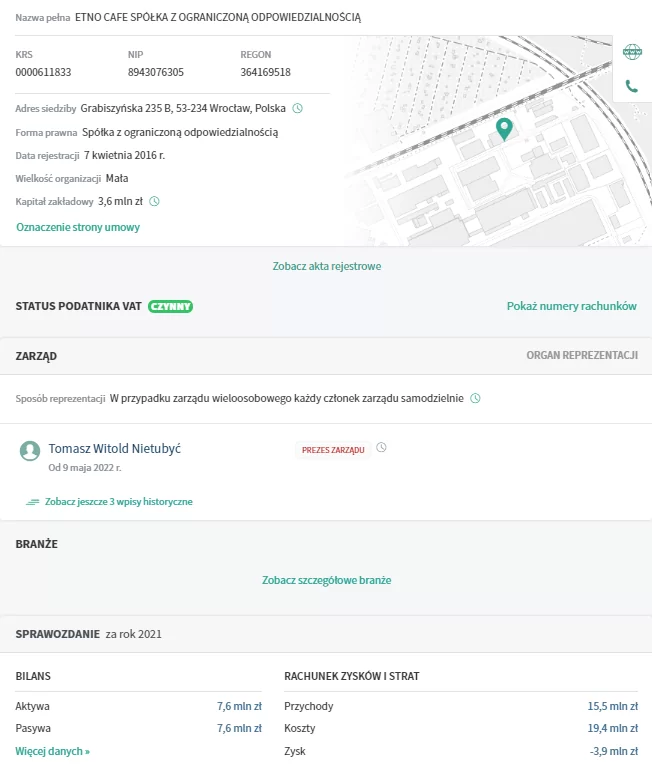Open Tomasz Witold Nietubyć profile link
This screenshot has width=652, height=769.
tap(114, 449)
